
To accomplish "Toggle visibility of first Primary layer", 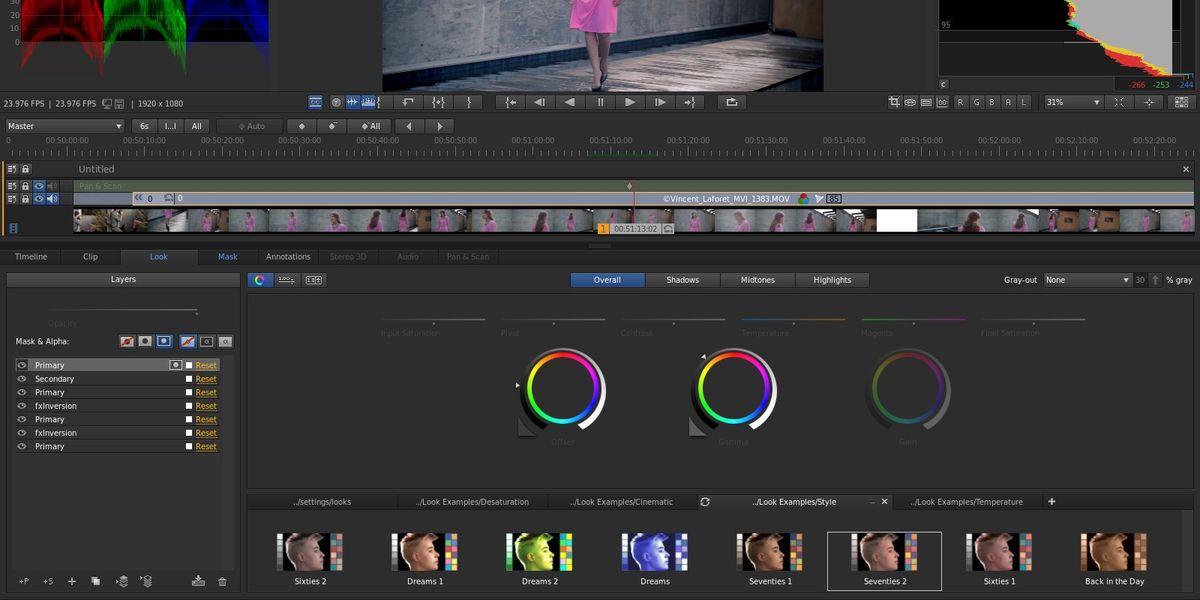I will click(22, 366).
